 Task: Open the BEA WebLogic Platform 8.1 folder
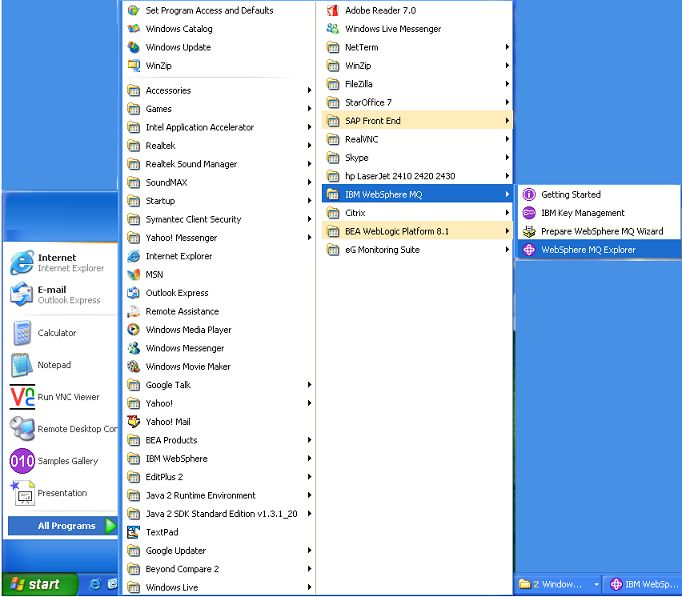417,231
